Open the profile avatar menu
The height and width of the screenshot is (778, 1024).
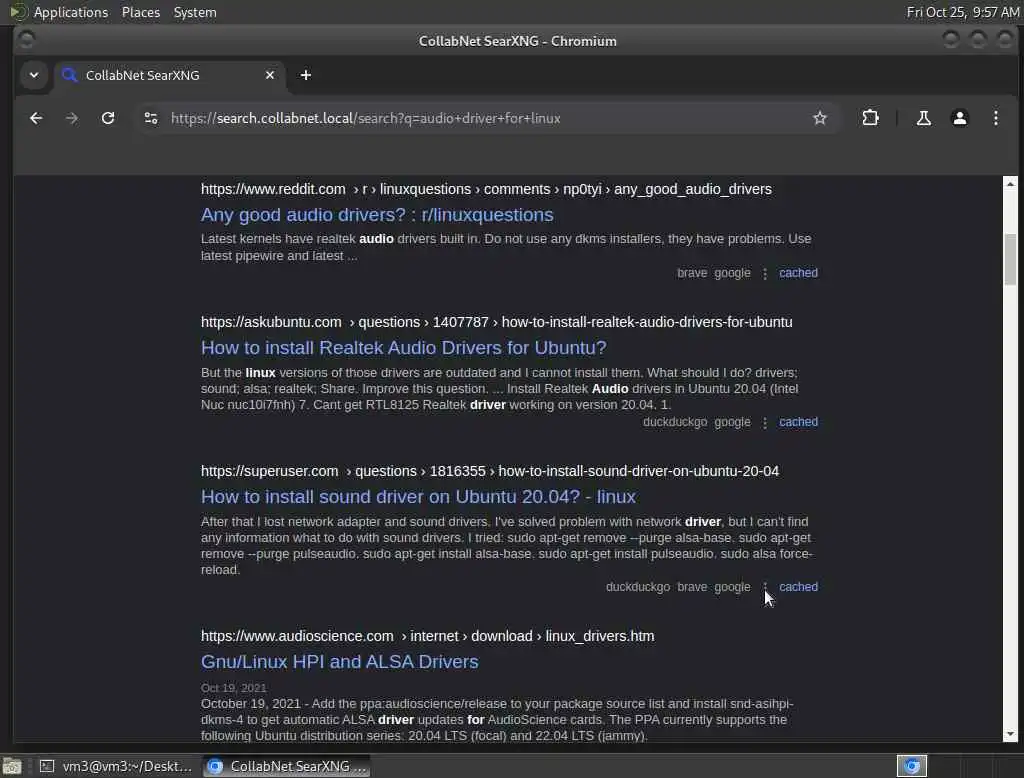(x=959, y=118)
